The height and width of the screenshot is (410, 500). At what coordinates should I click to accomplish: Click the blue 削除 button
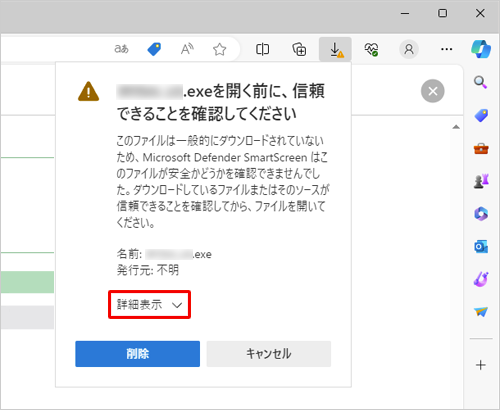point(137,354)
